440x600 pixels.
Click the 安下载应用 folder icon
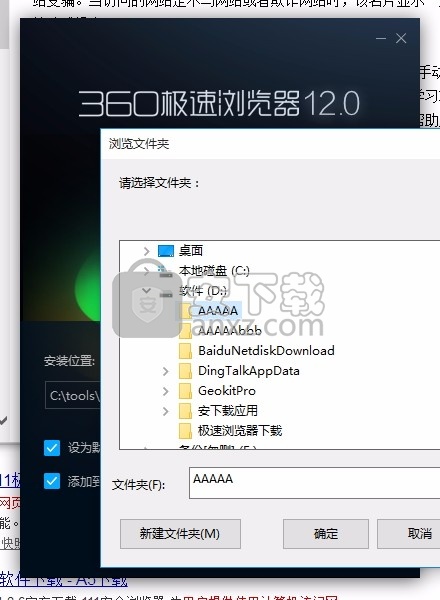186,411
